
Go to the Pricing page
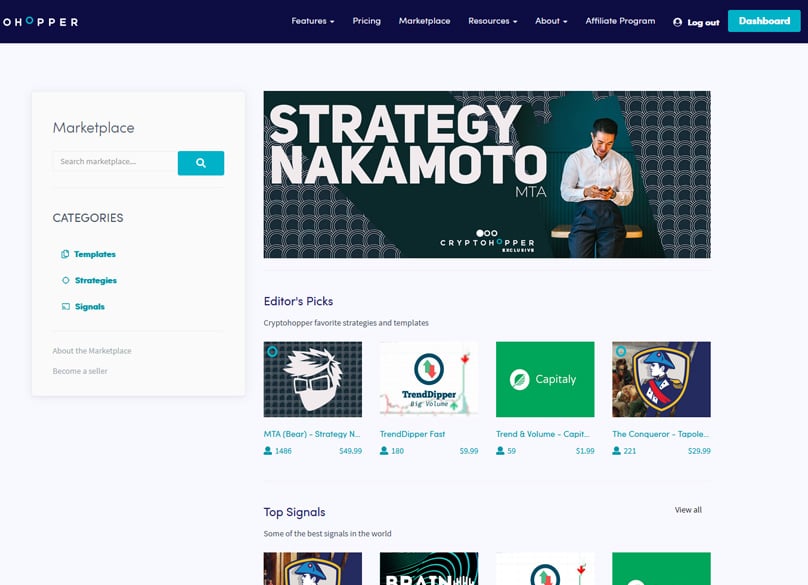click(x=366, y=21)
